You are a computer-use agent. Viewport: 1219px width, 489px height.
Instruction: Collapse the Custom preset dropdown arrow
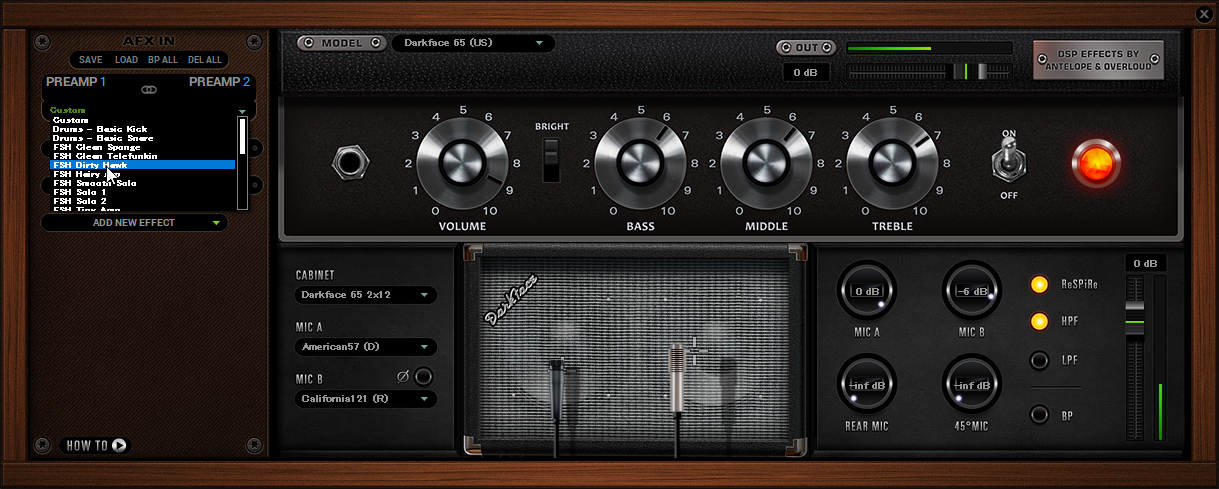click(242, 111)
